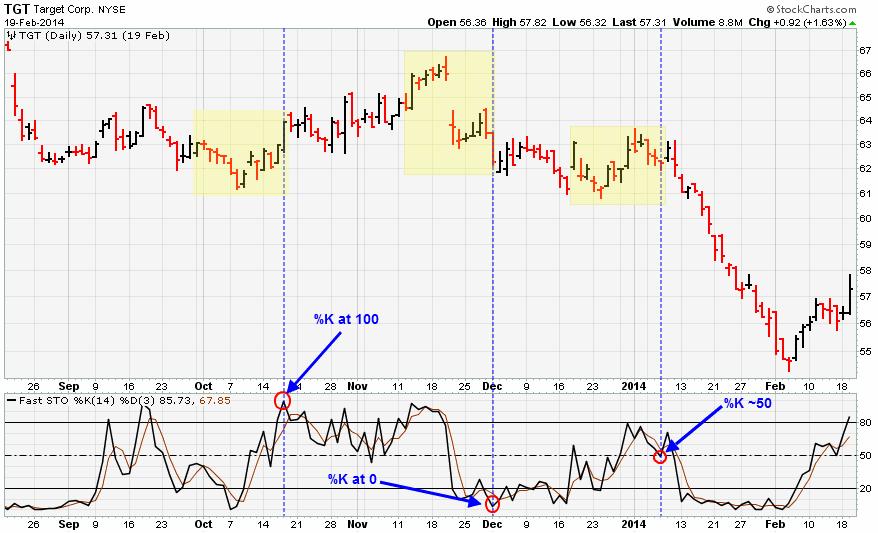Click the Open 56.36 value
Image resolution: width=878 pixels, height=533 pixels.
pos(457,23)
